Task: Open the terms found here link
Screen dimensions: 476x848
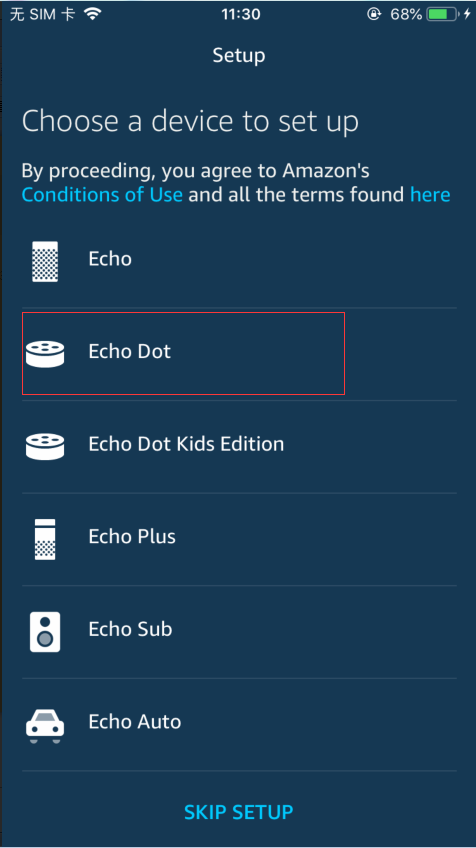Action: [430, 194]
